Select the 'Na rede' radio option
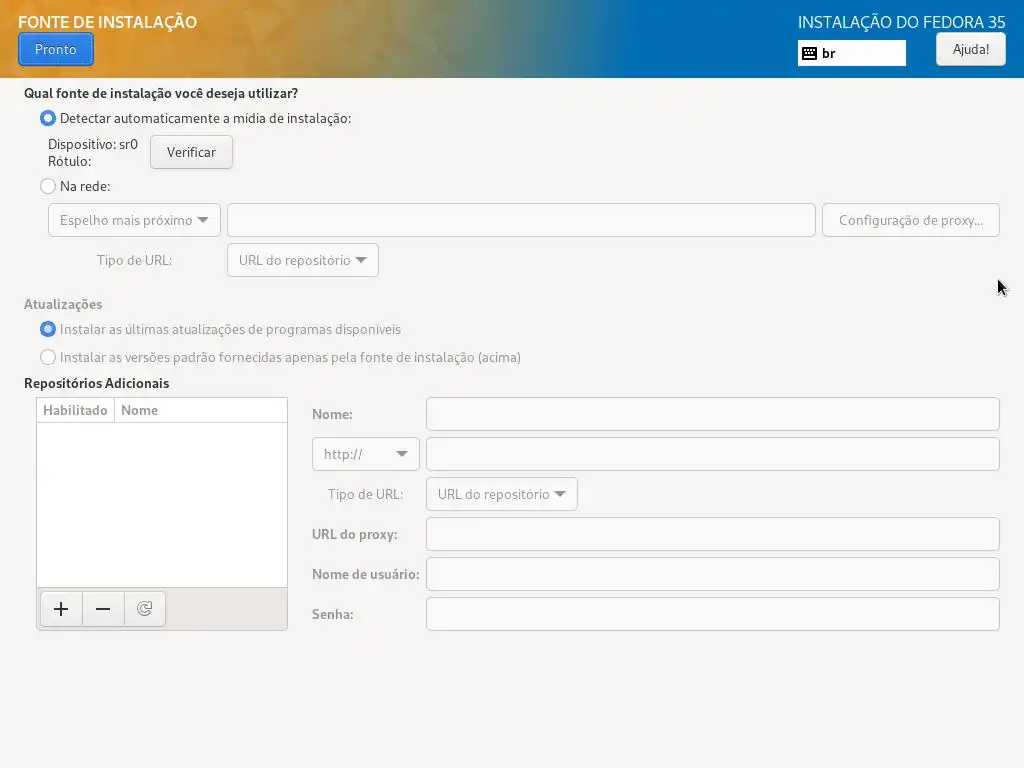This screenshot has width=1024, height=768. (x=48, y=186)
